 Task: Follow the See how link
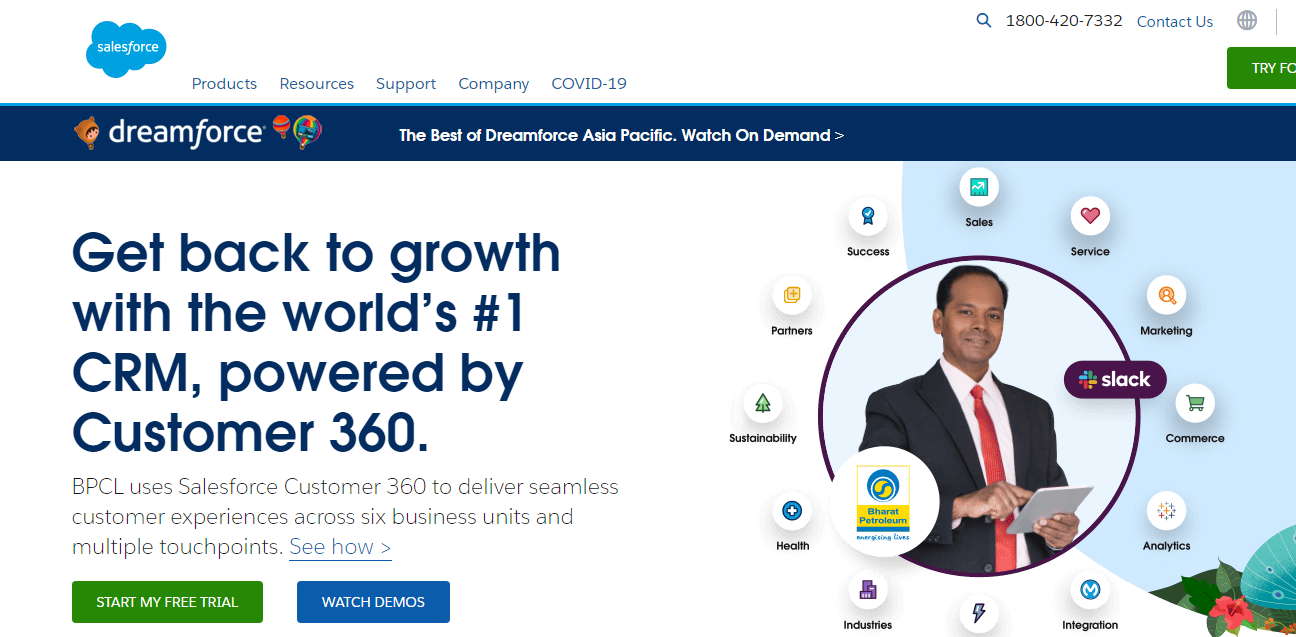pyautogui.click(x=340, y=547)
